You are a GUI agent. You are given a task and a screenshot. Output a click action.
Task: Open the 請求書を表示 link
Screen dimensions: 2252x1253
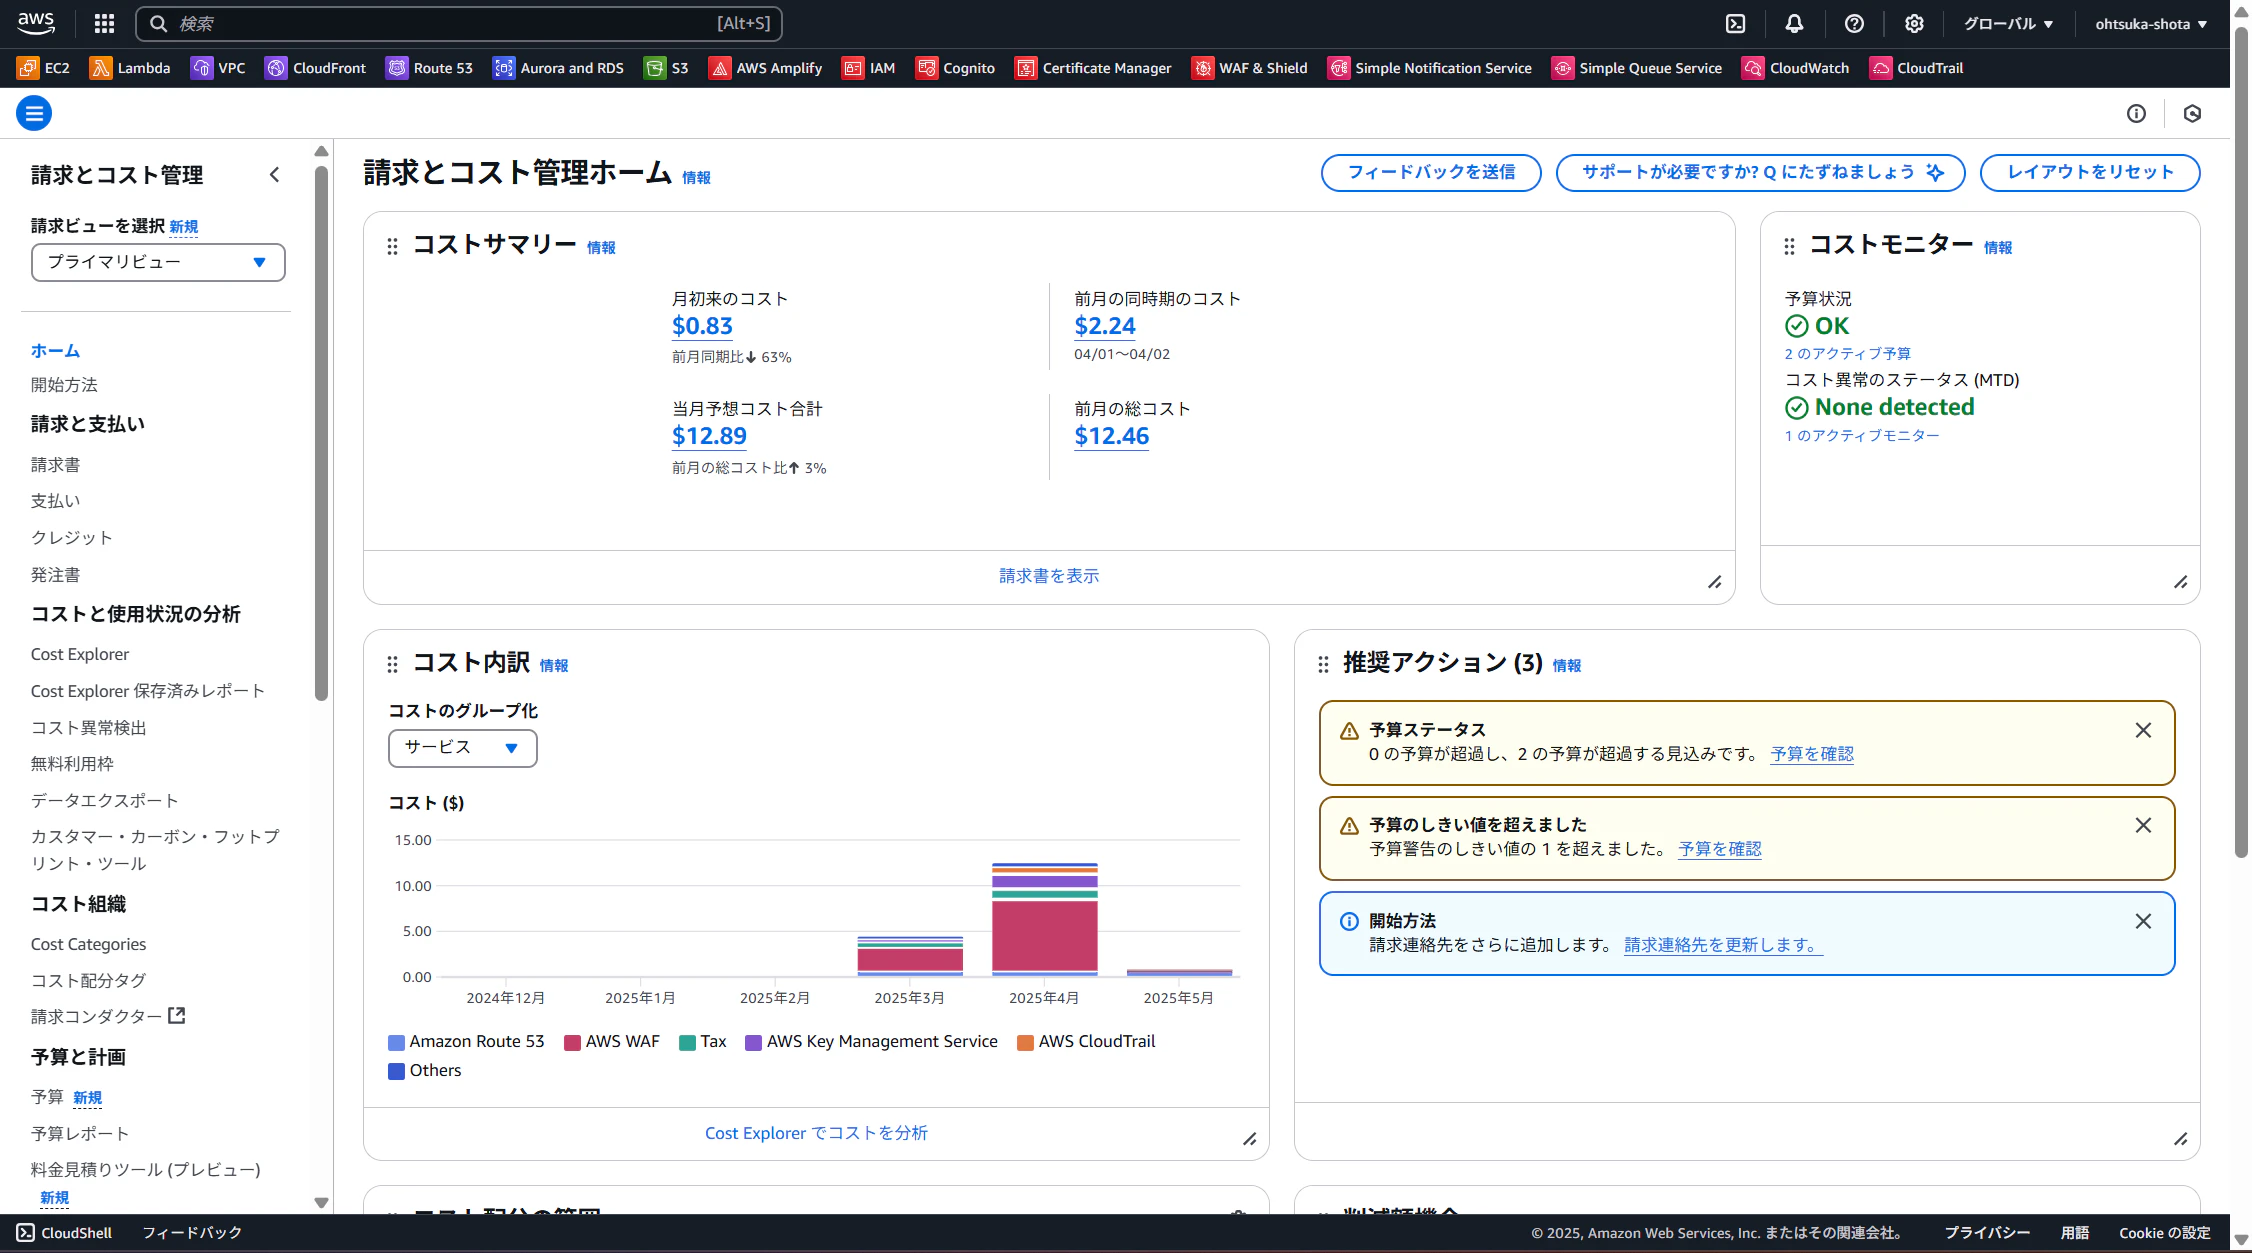[1049, 576]
